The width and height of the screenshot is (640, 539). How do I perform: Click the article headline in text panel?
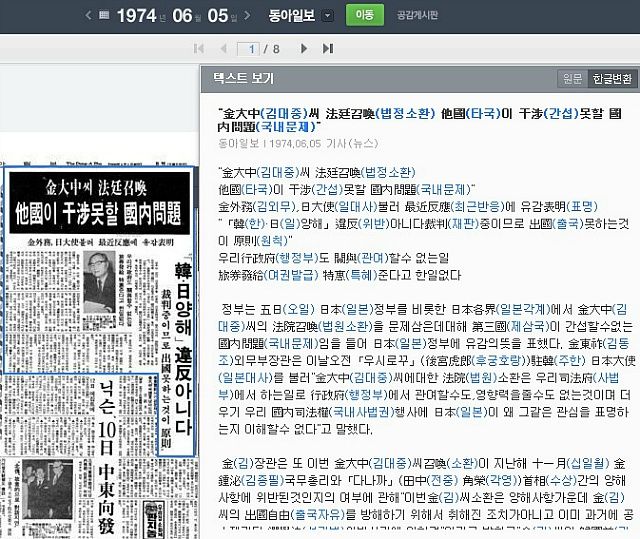[x=420, y=120]
